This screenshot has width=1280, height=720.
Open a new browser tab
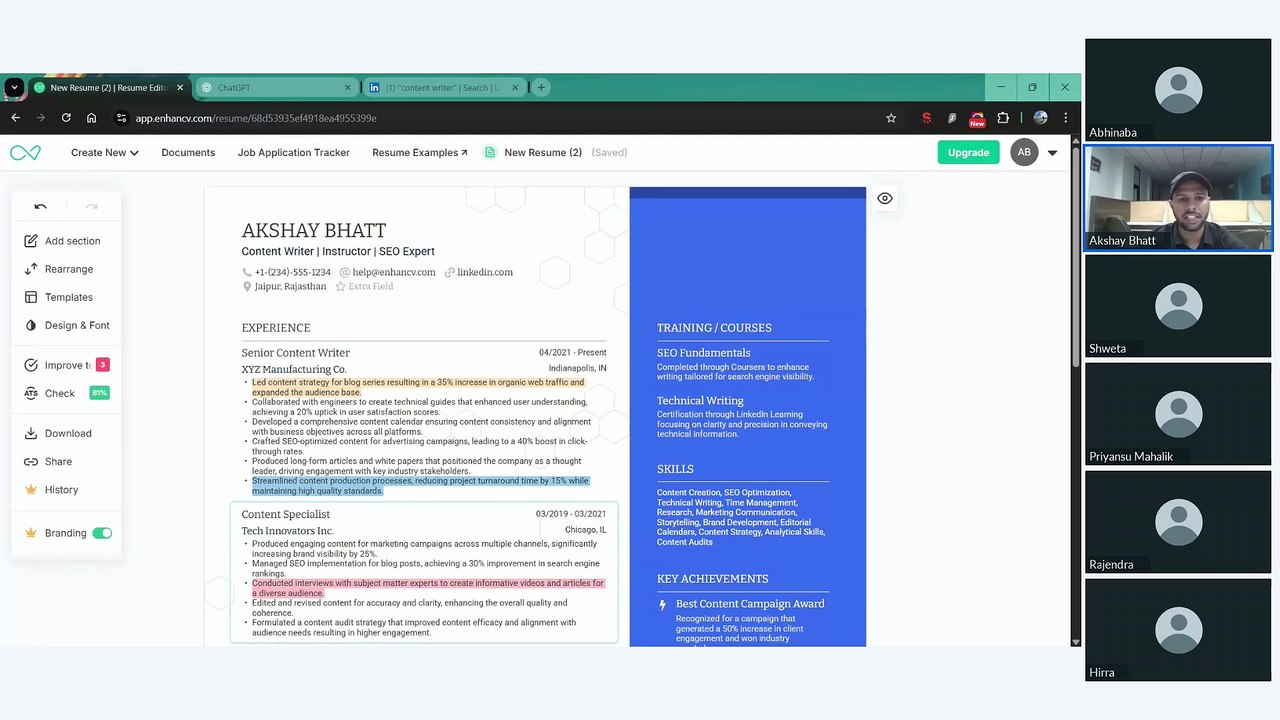pyautogui.click(x=541, y=87)
